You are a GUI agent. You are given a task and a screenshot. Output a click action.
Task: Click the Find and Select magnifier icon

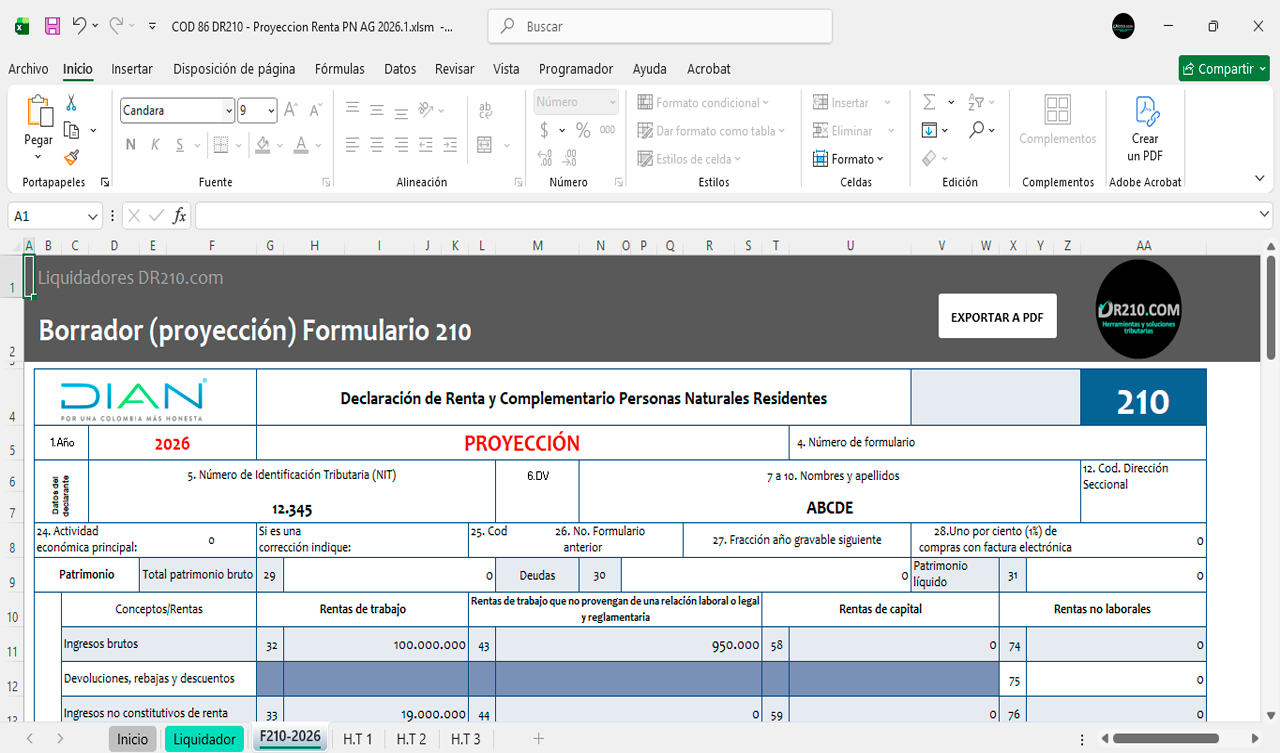[977, 130]
